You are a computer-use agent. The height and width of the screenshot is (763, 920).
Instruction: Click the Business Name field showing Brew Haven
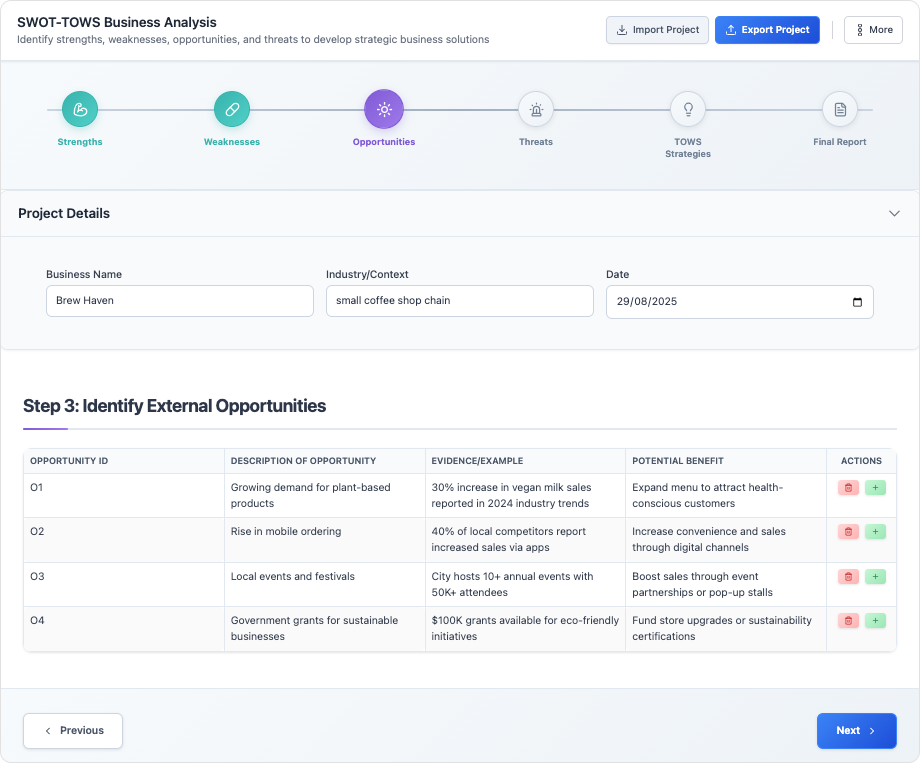(x=179, y=301)
